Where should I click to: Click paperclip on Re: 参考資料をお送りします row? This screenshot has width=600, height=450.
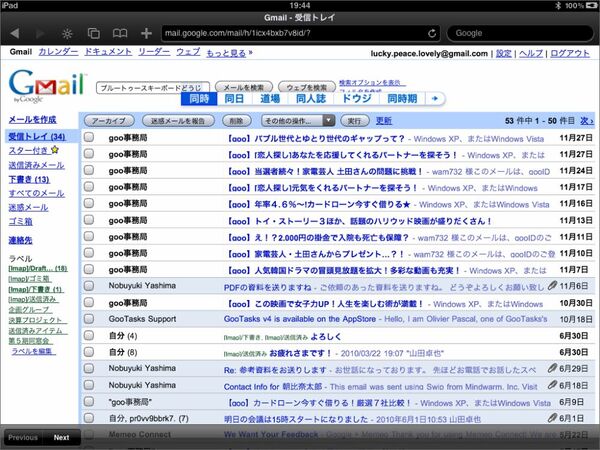coord(552,368)
